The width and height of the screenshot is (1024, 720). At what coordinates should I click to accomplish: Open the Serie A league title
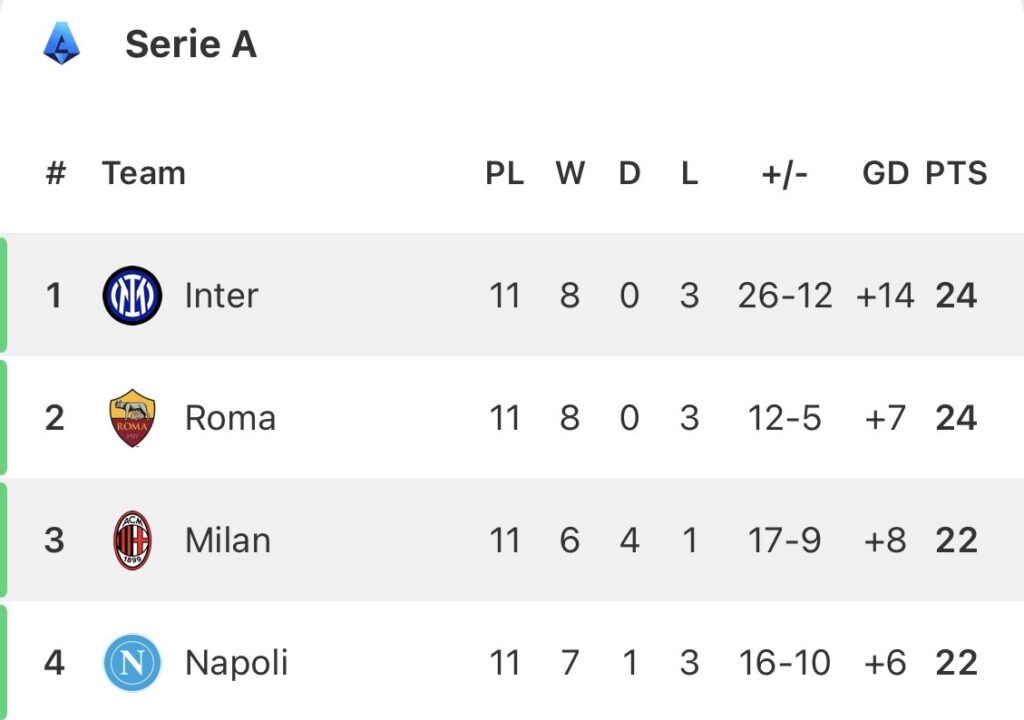point(191,45)
